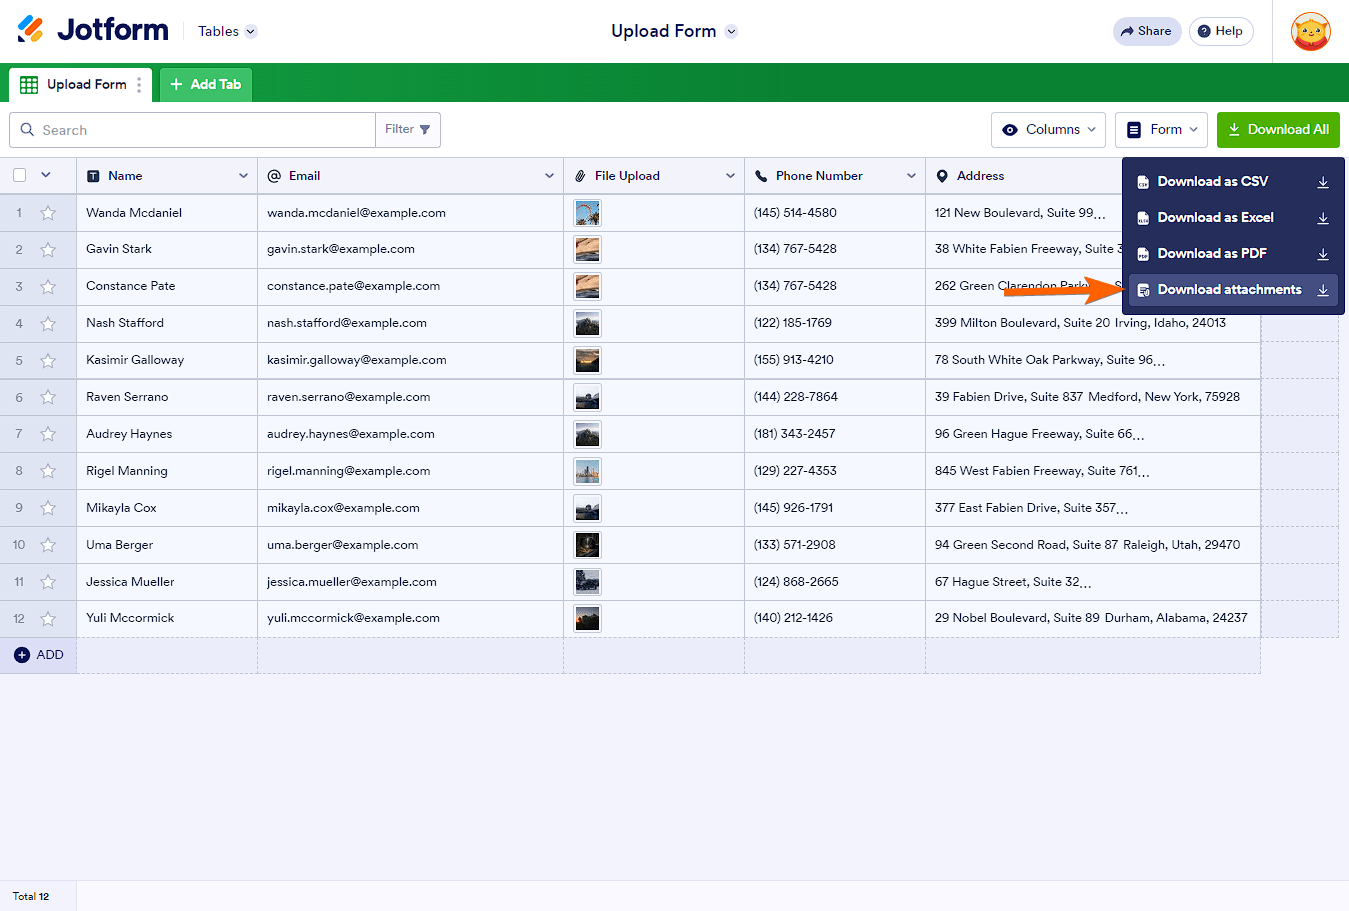Click the Jotform logo
The image size is (1349, 911).
click(x=93, y=30)
